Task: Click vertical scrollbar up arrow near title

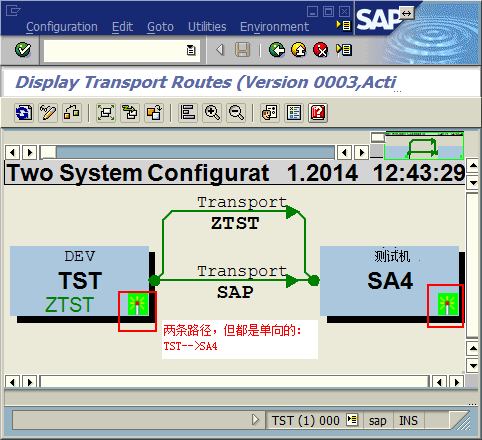Action: pyautogui.click(x=473, y=165)
